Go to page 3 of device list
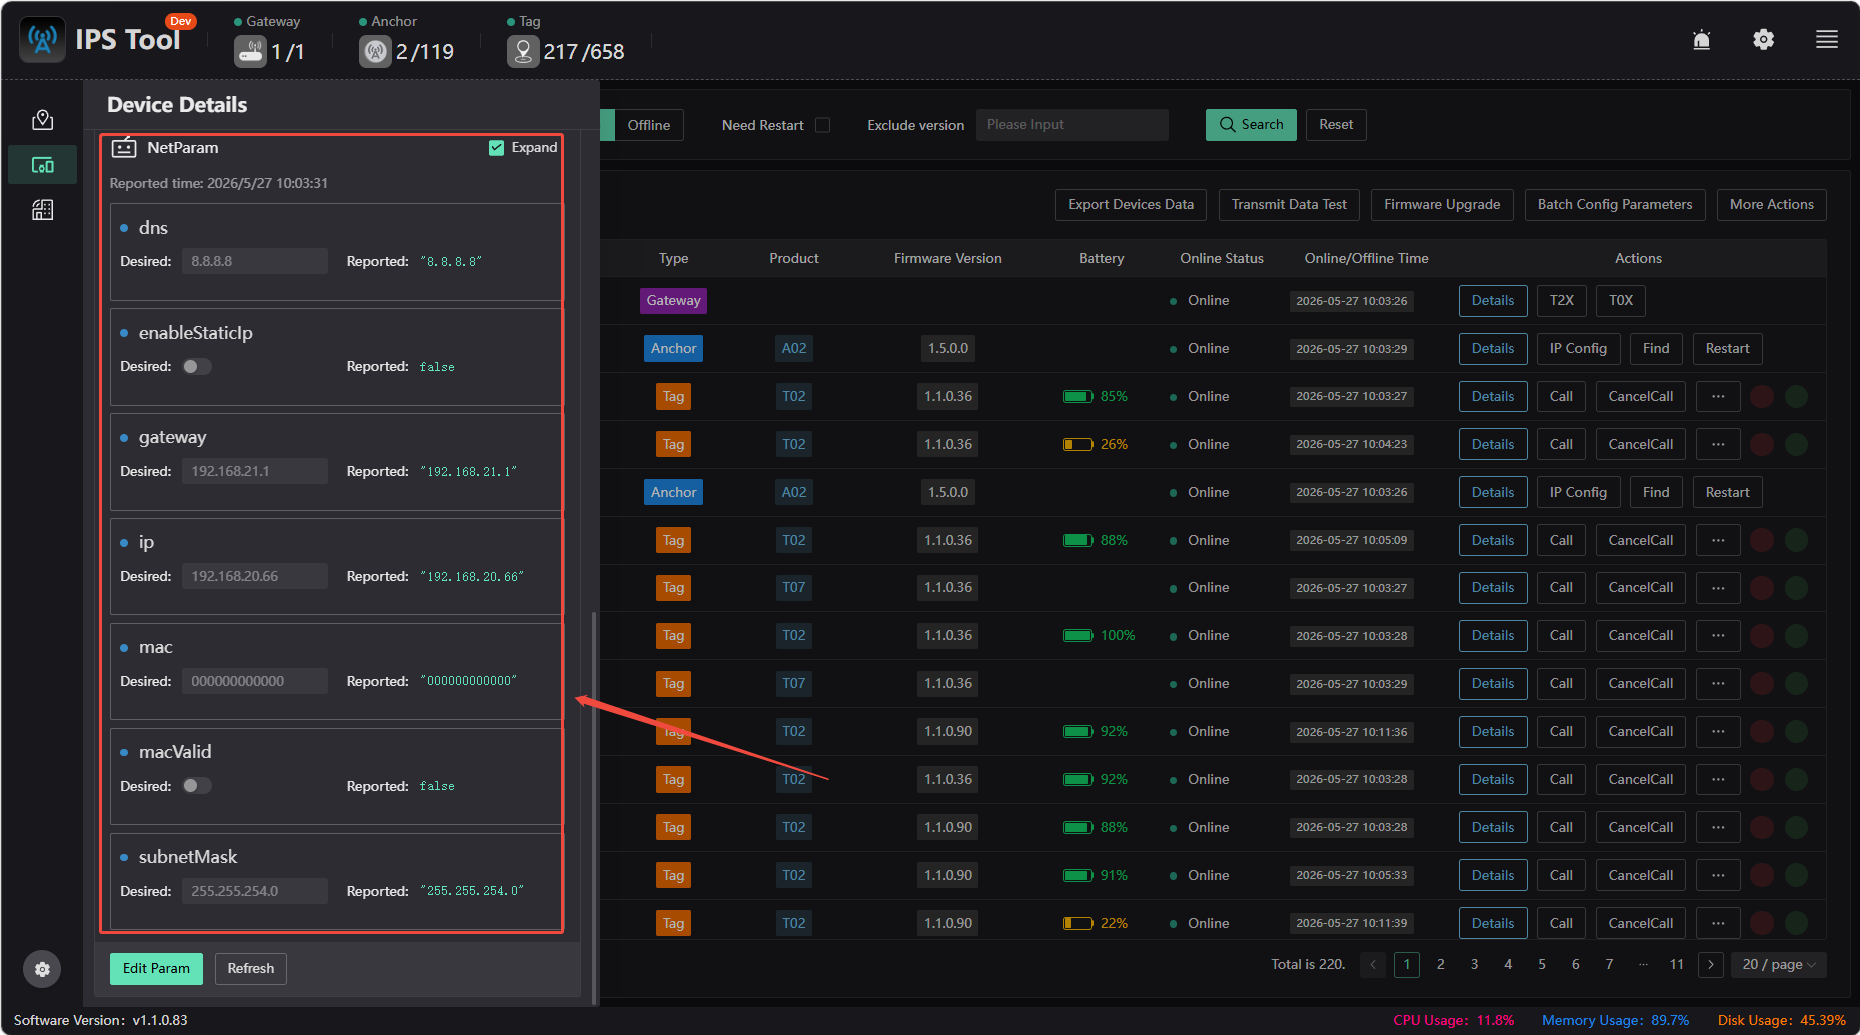This screenshot has height=1035, width=1860. coord(1474,964)
